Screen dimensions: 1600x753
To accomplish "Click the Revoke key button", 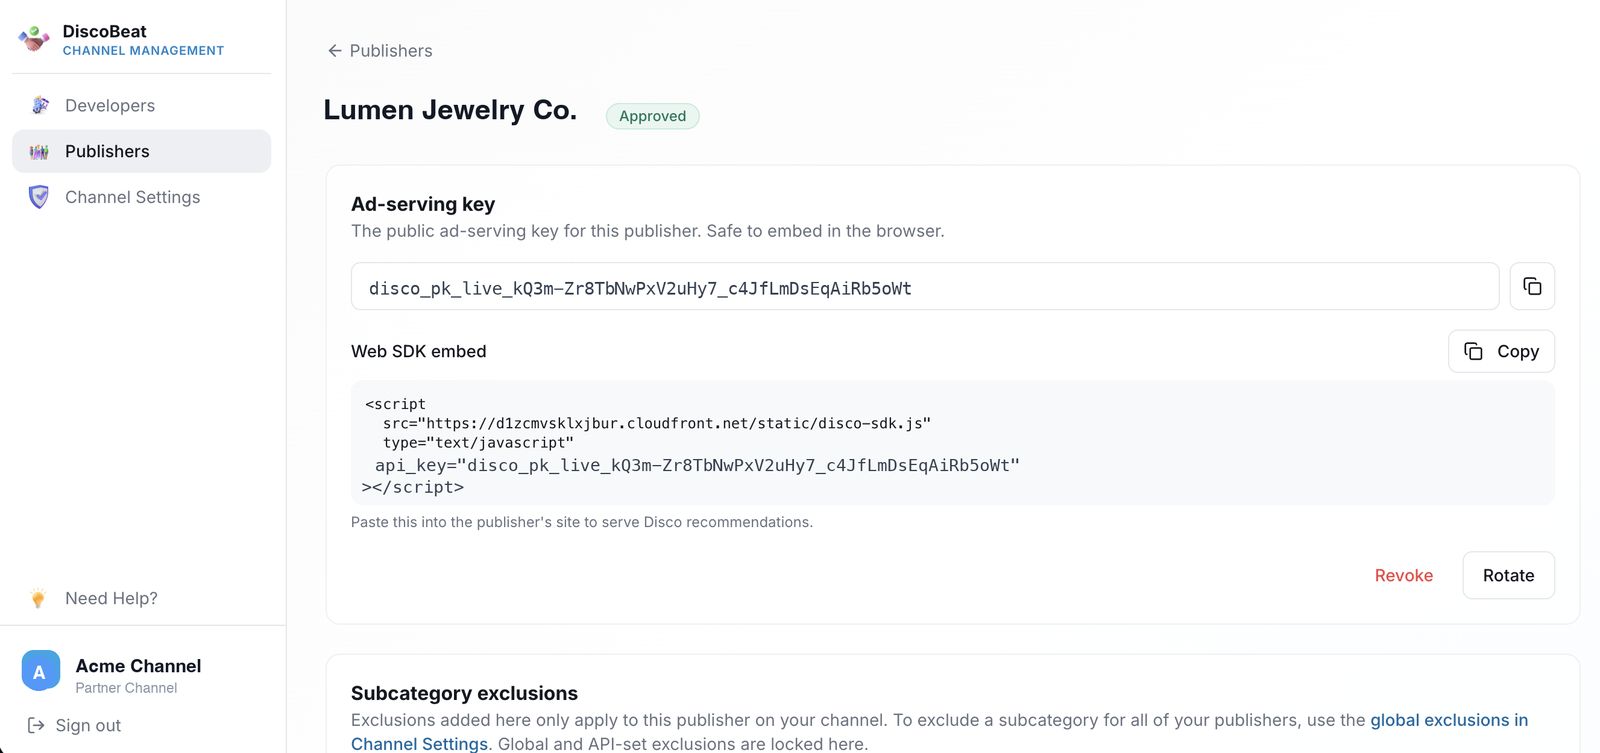I will 1403,575.
